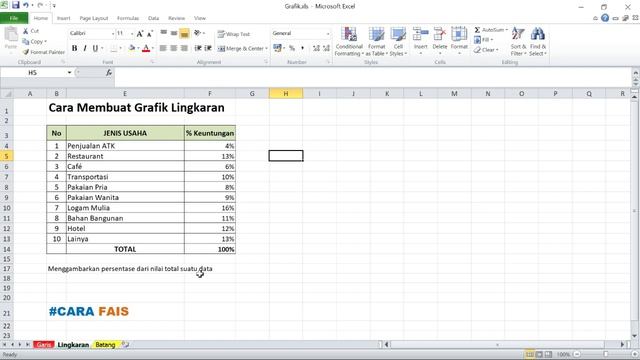The width and height of the screenshot is (640, 360).
Task: Open Conditional Formatting icon menu
Action: click(x=349, y=34)
